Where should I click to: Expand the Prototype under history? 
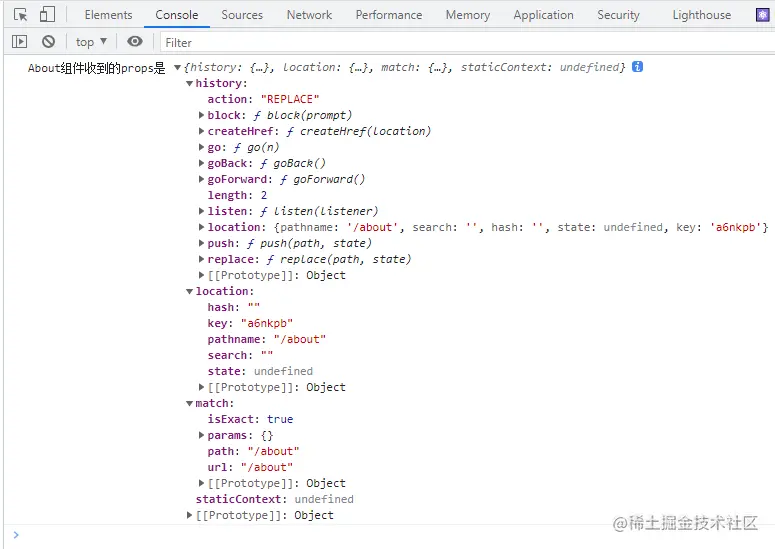pos(201,275)
